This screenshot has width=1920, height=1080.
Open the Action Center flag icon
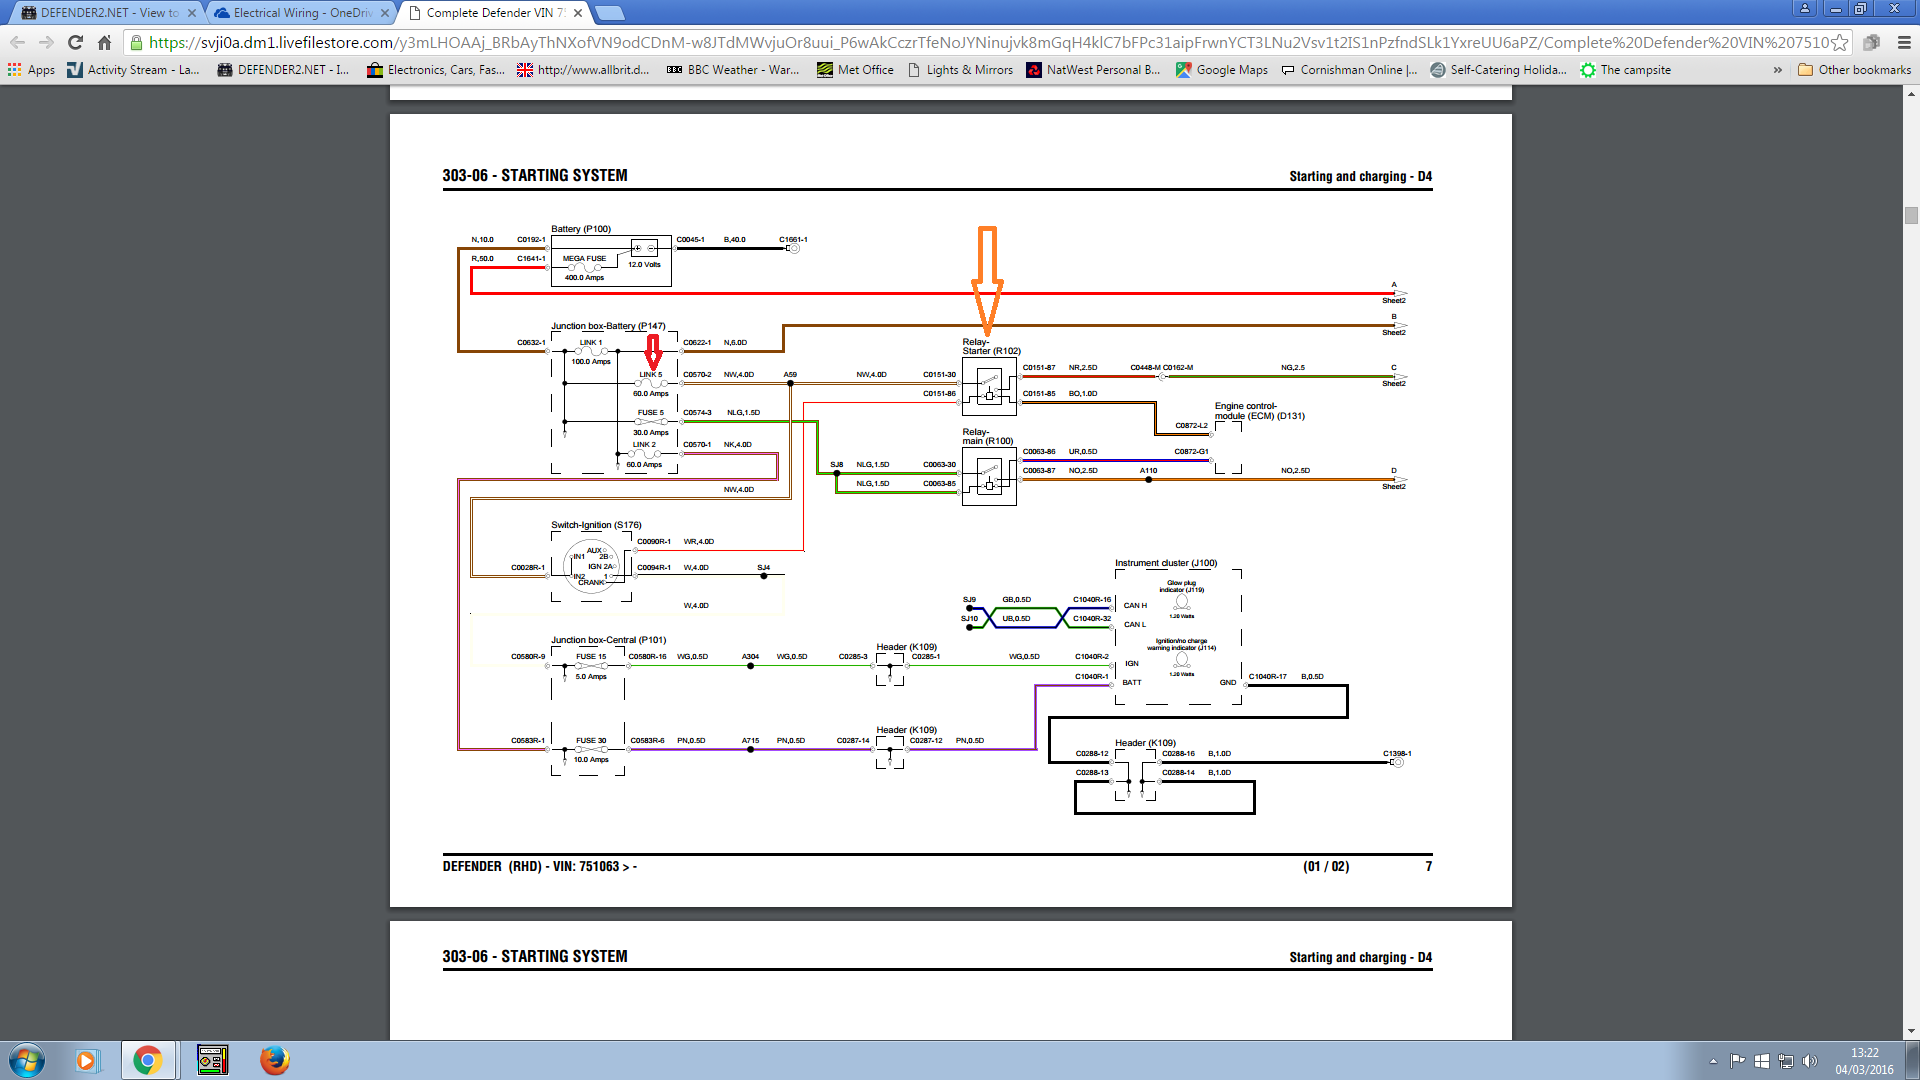pos(1737,1061)
